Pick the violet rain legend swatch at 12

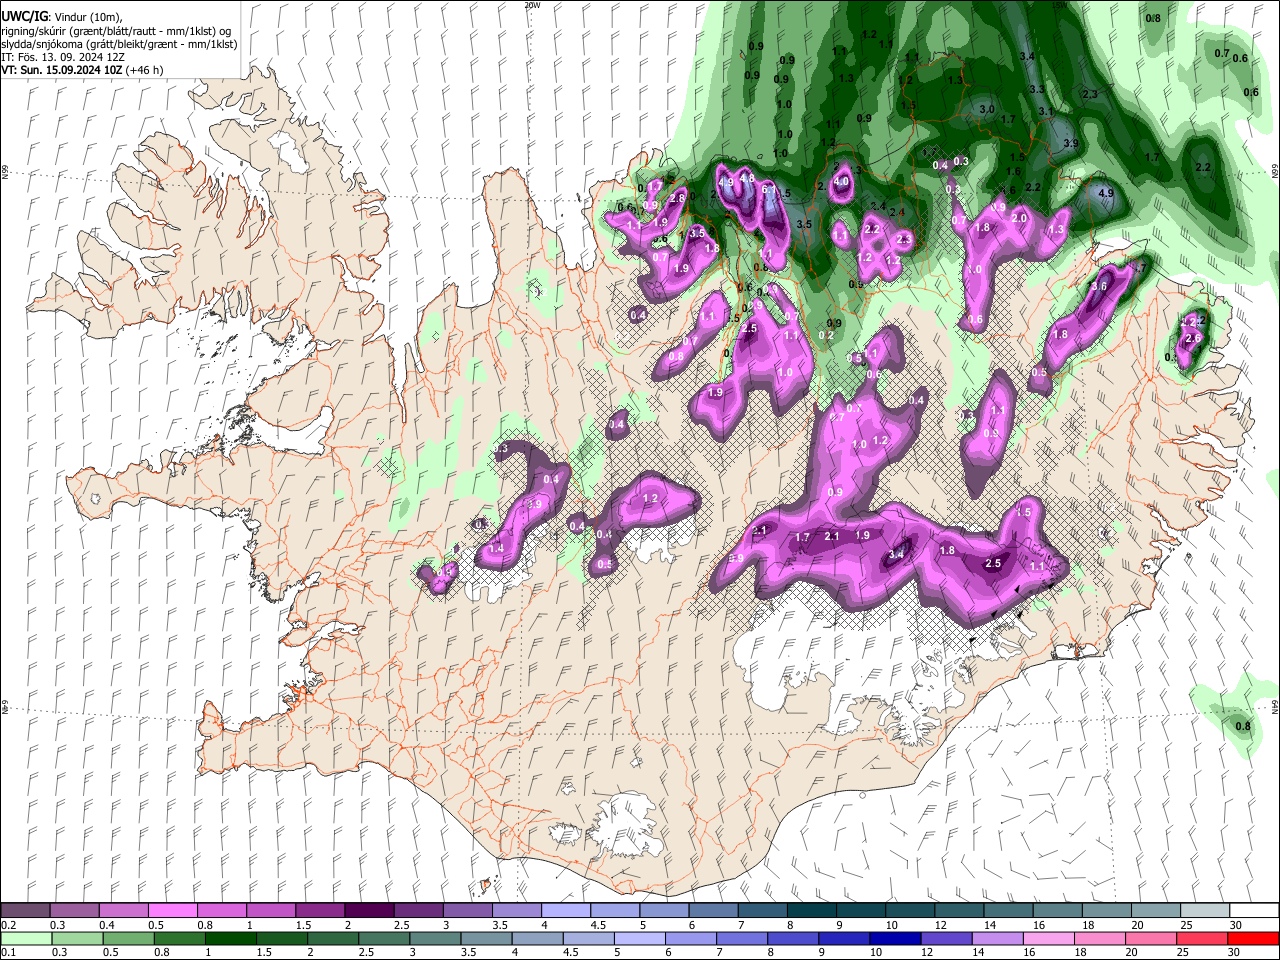click(x=946, y=938)
